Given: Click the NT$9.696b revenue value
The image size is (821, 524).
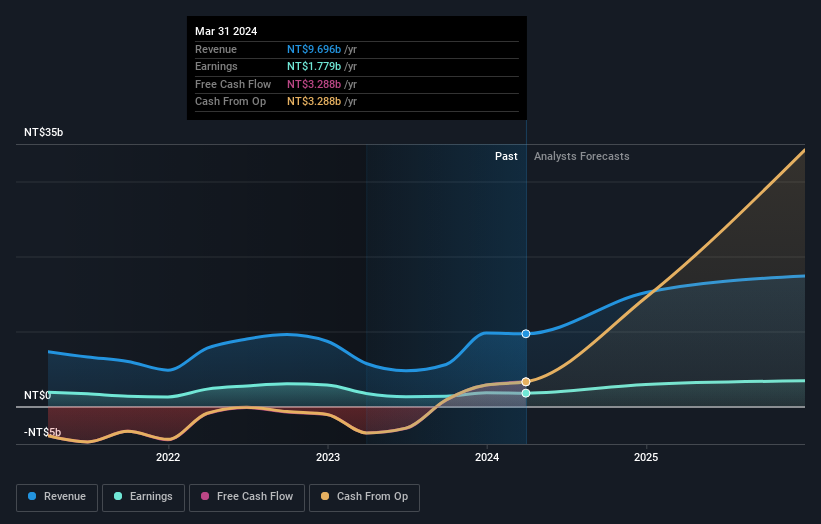Looking at the screenshot, I should [x=314, y=49].
